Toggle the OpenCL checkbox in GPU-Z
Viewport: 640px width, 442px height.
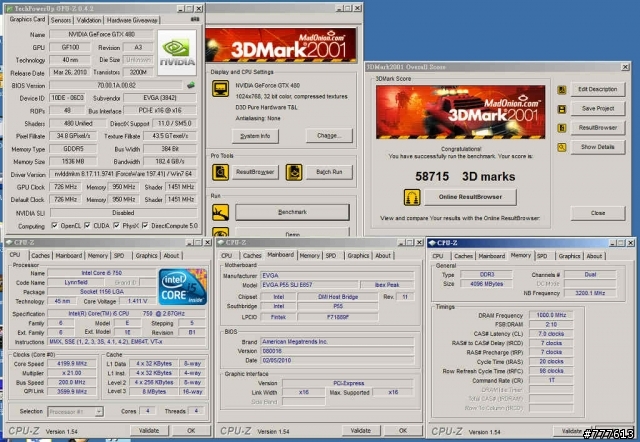55,225
